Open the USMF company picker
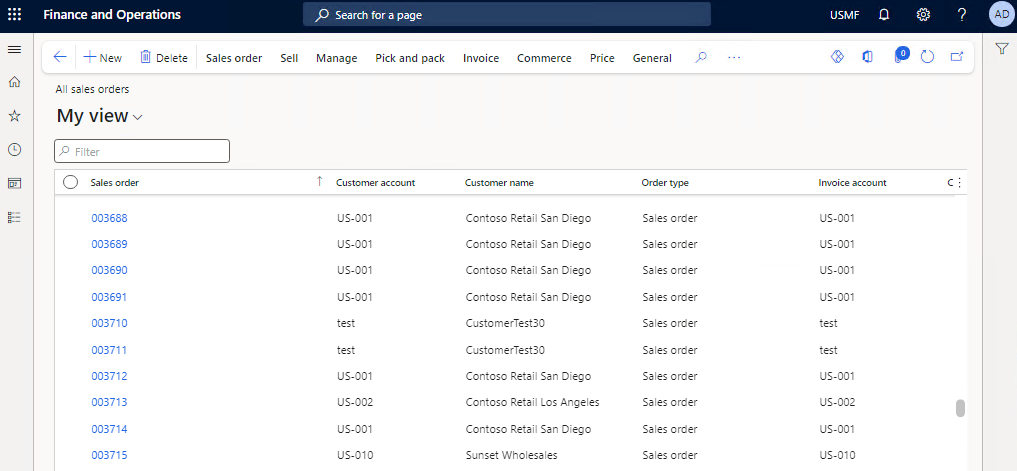 844,15
